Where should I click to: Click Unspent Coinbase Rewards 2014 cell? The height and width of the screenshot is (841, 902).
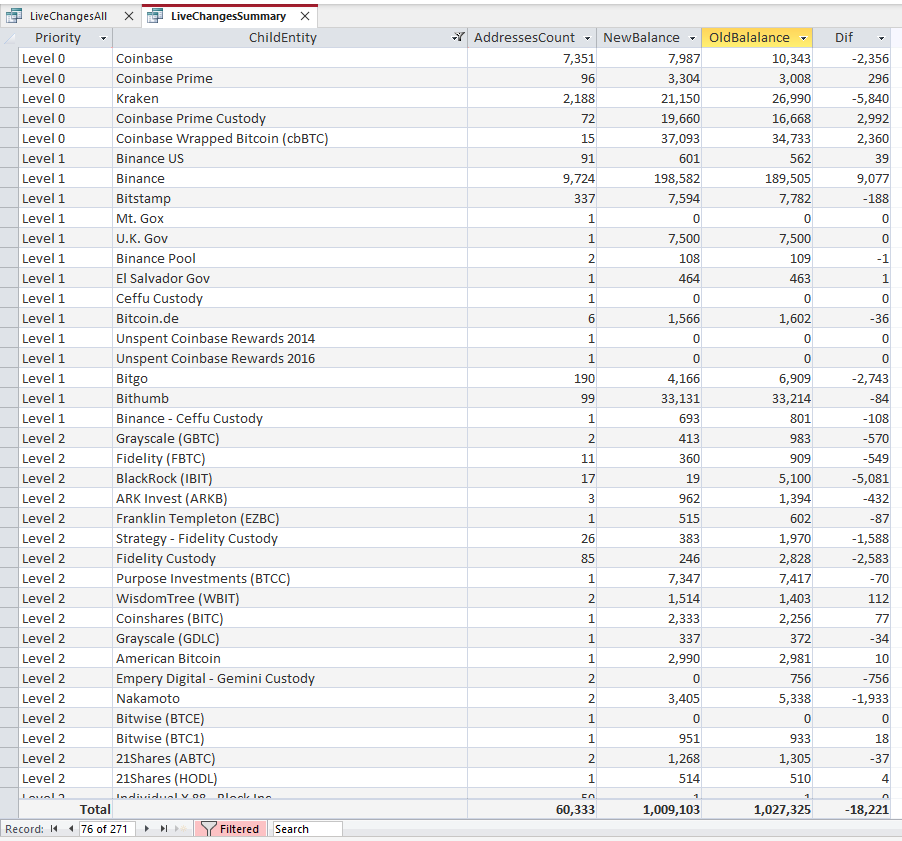tap(290, 338)
